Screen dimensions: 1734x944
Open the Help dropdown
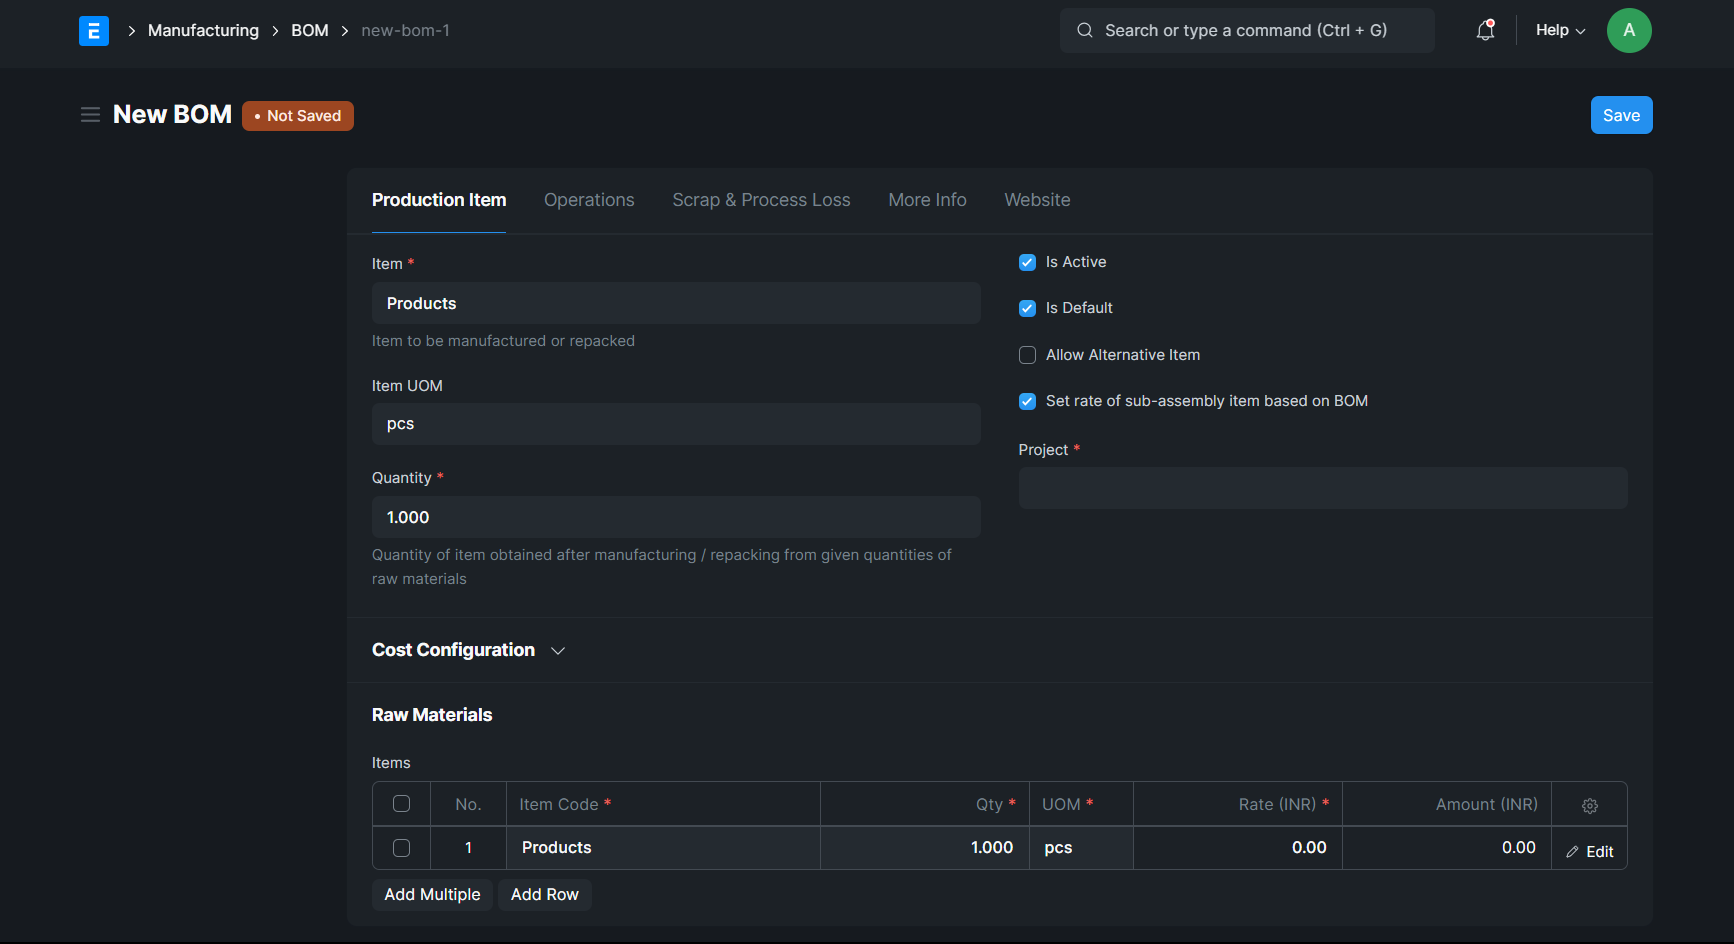coord(1558,30)
